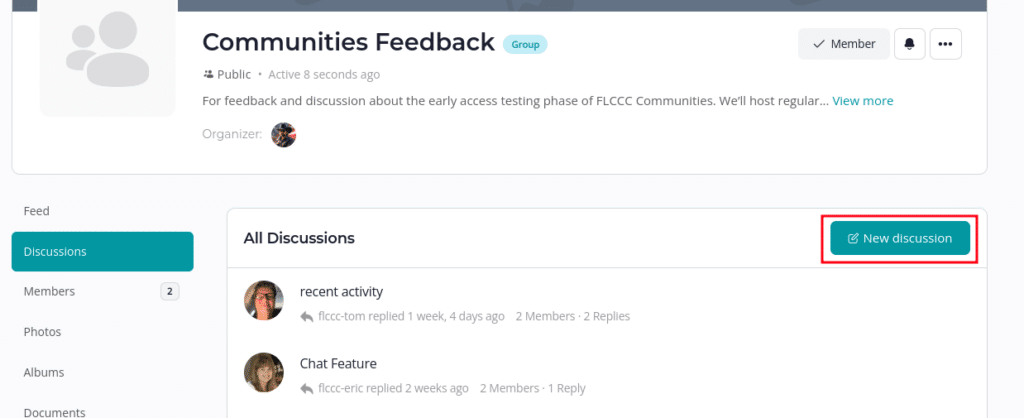Open the organizer's profile avatar
The height and width of the screenshot is (418, 1024).
coord(284,134)
